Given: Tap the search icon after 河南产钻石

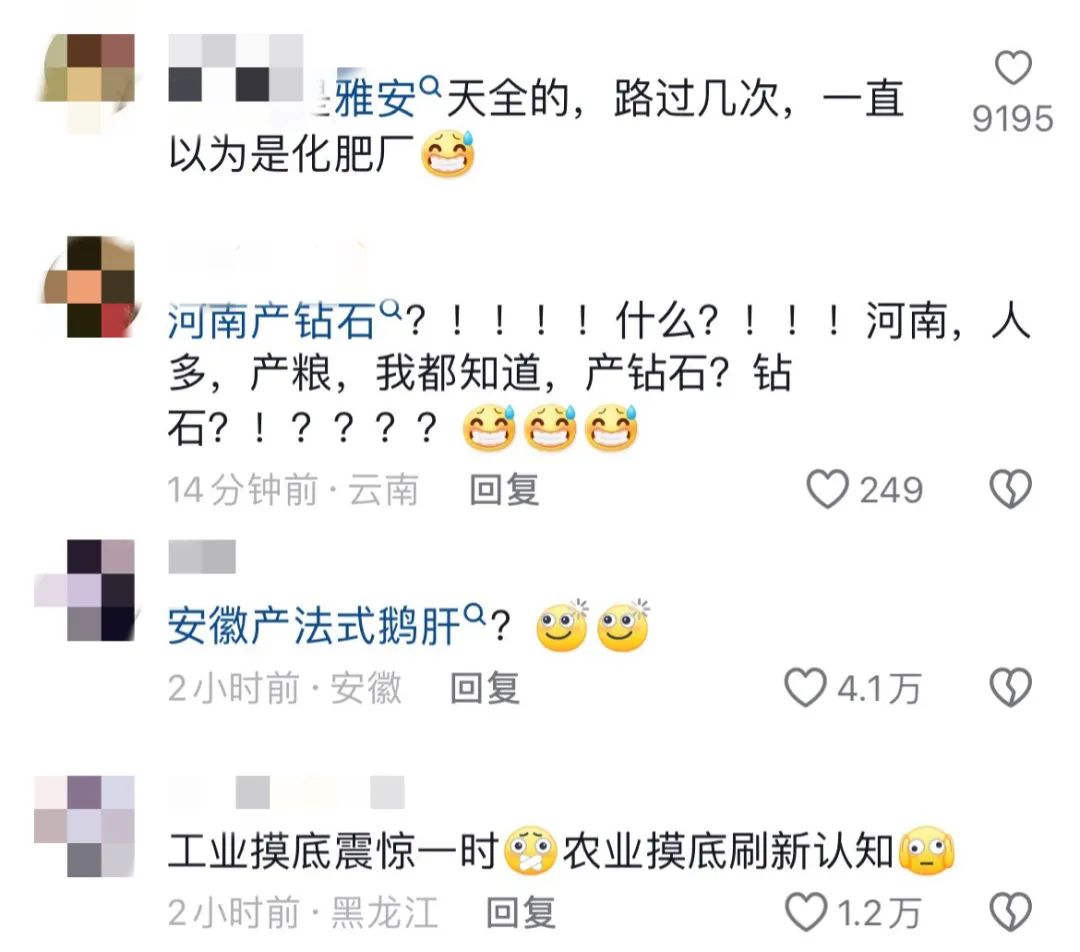Looking at the screenshot, I should [391, 309].
